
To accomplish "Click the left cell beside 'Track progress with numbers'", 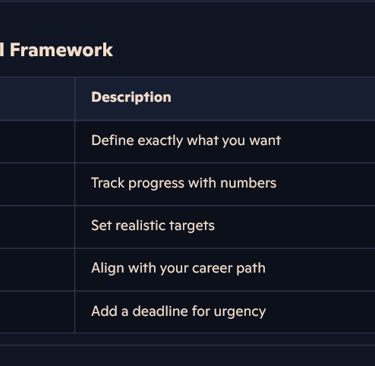I will pyautogui.click(x=37, y=184).
